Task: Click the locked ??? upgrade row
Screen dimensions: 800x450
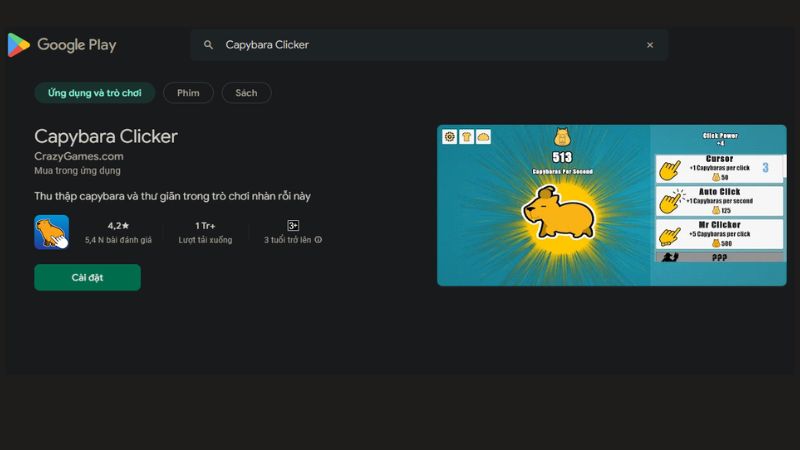Action: (719, 257)
